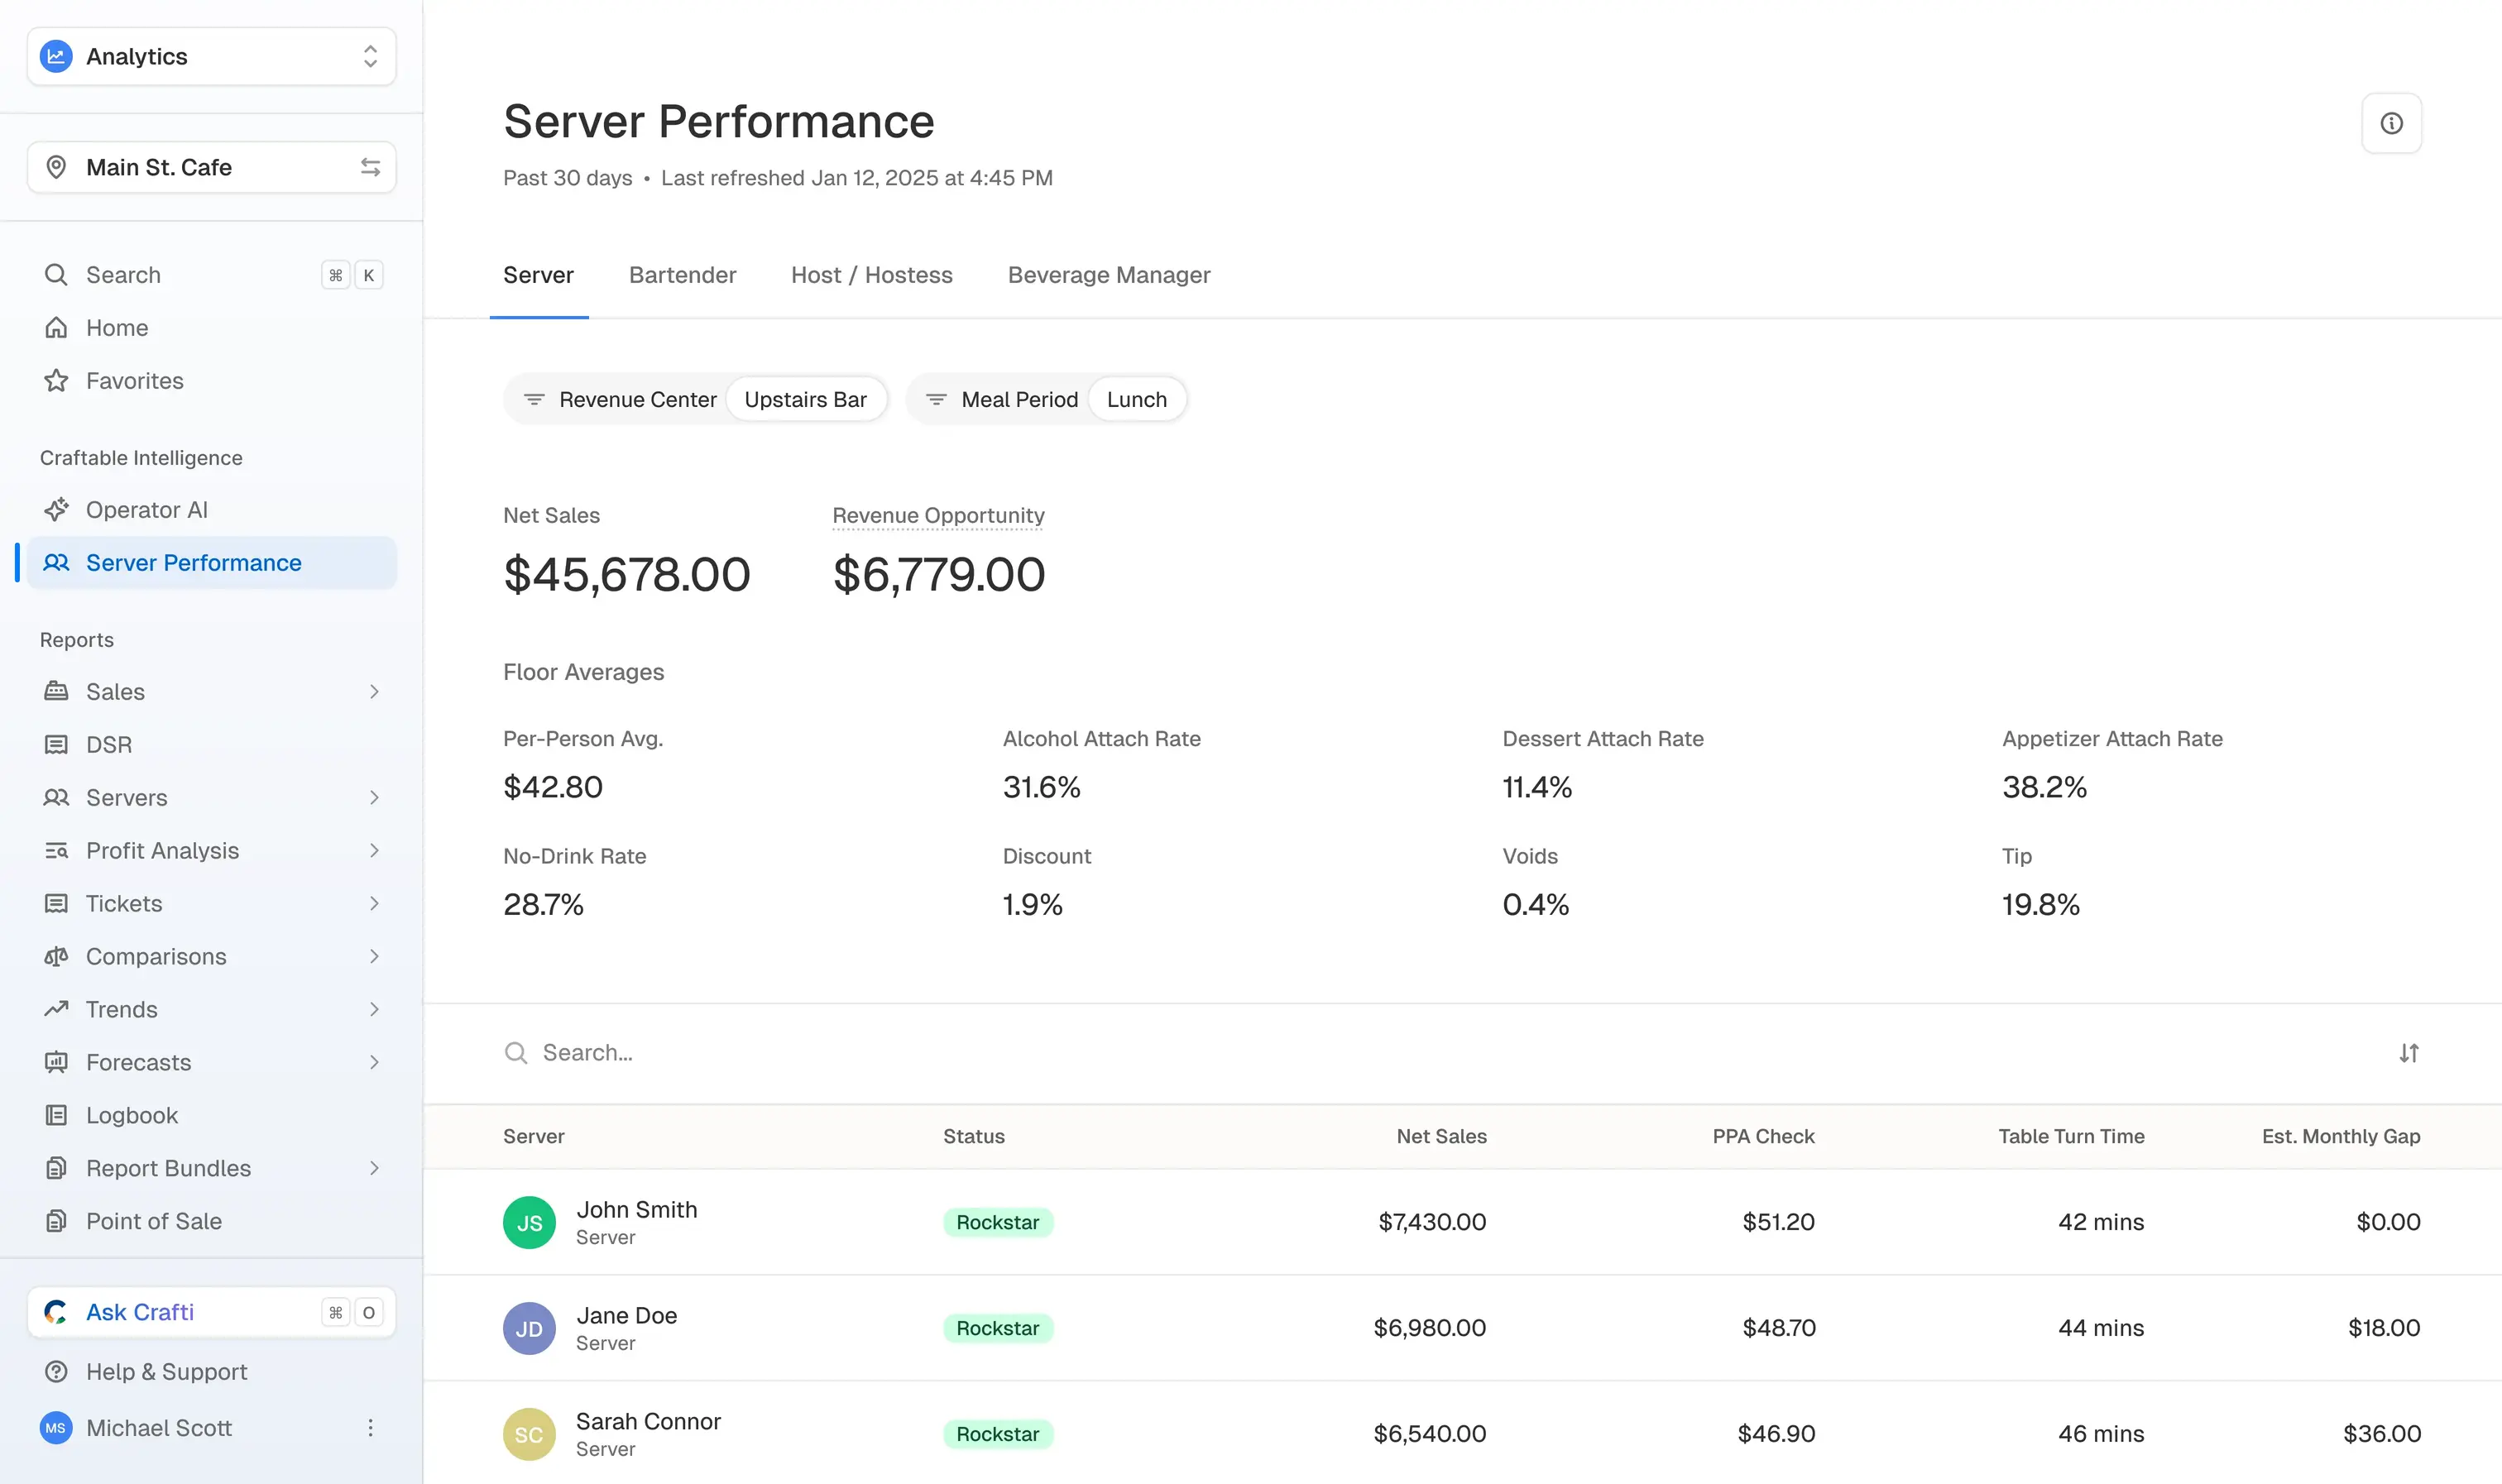Click the sort arrows icon above table

point(2409,1053)
